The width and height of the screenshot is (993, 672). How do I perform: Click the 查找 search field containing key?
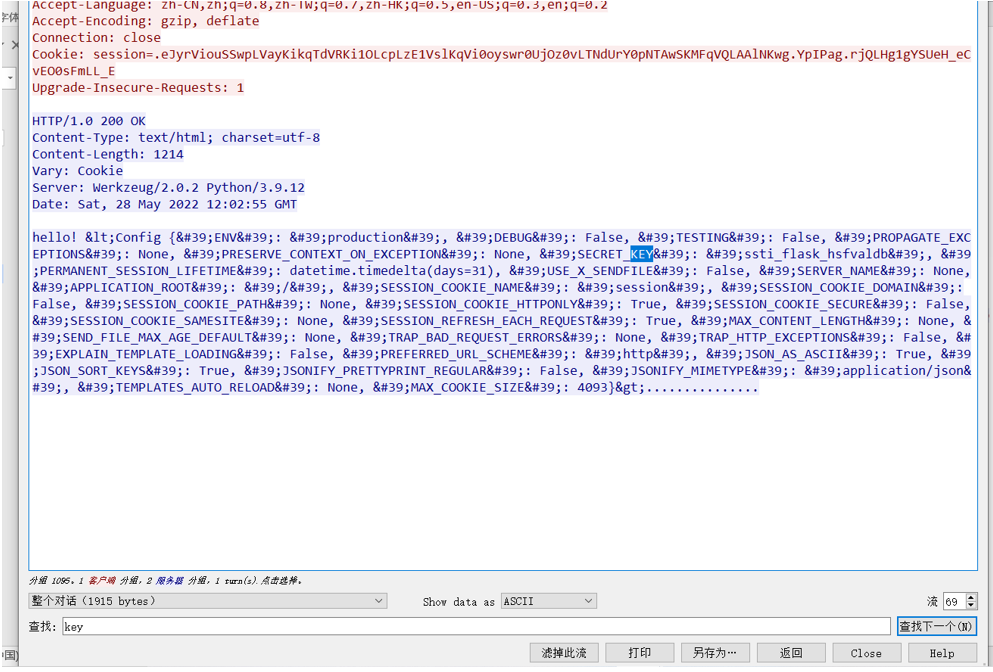tap(476, 626)
